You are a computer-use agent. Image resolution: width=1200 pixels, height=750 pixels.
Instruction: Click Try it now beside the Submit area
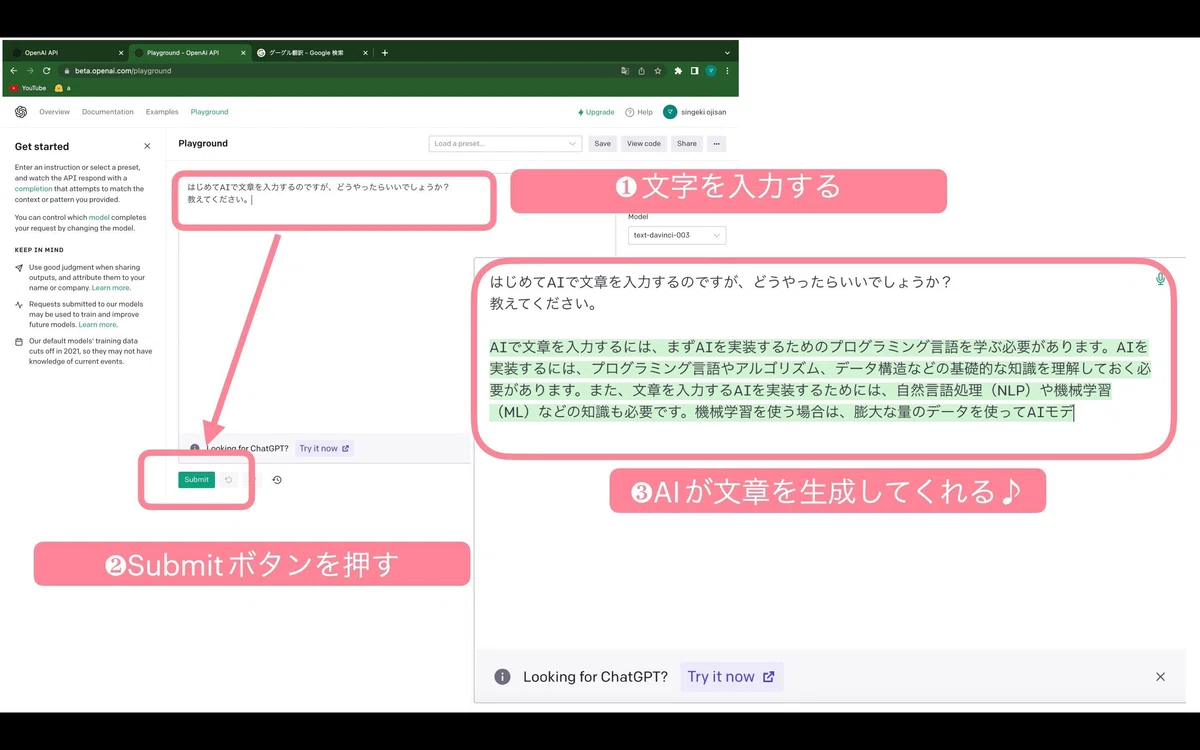coord(324,449)
